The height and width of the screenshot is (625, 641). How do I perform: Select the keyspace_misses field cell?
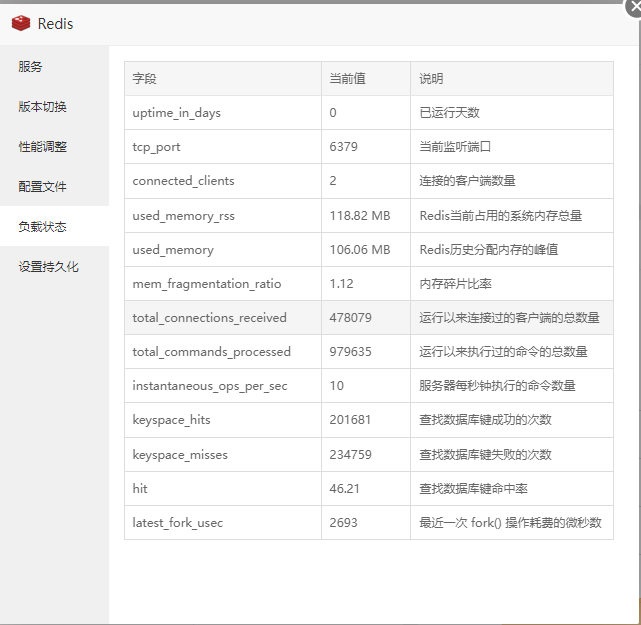click(x=223, y=455)
